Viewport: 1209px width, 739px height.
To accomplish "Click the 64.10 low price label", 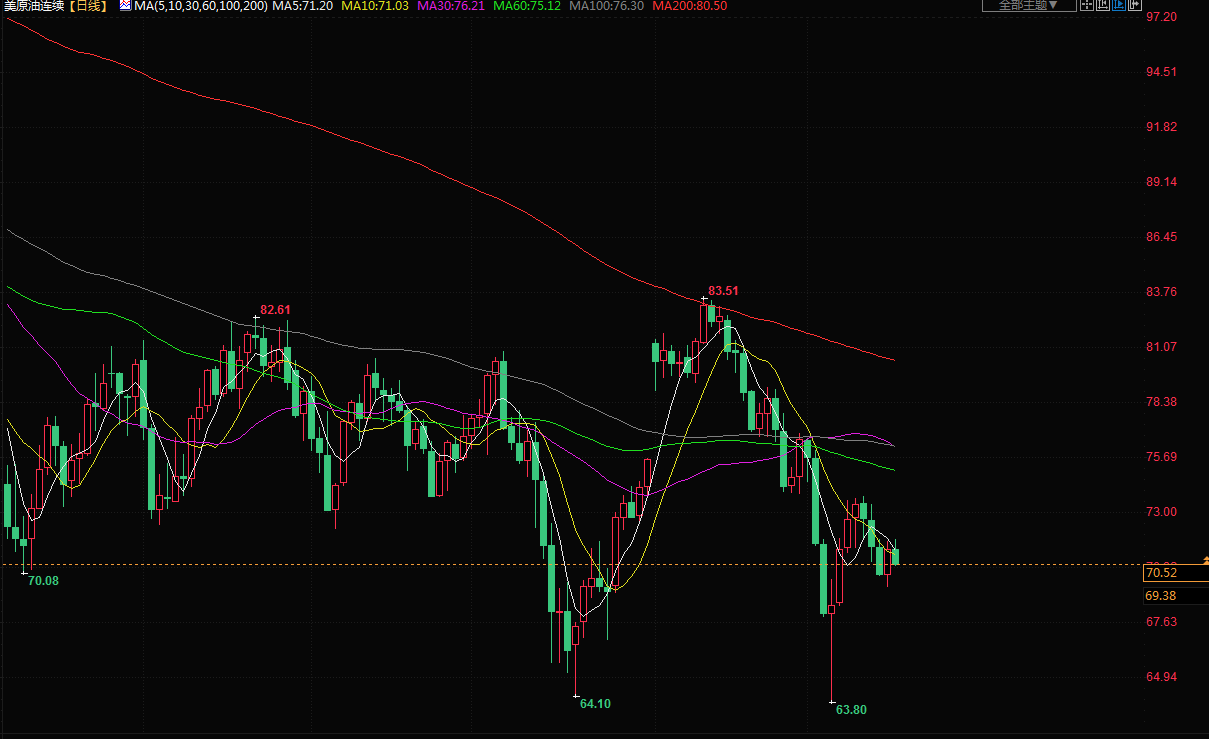I will click(595, 704).
